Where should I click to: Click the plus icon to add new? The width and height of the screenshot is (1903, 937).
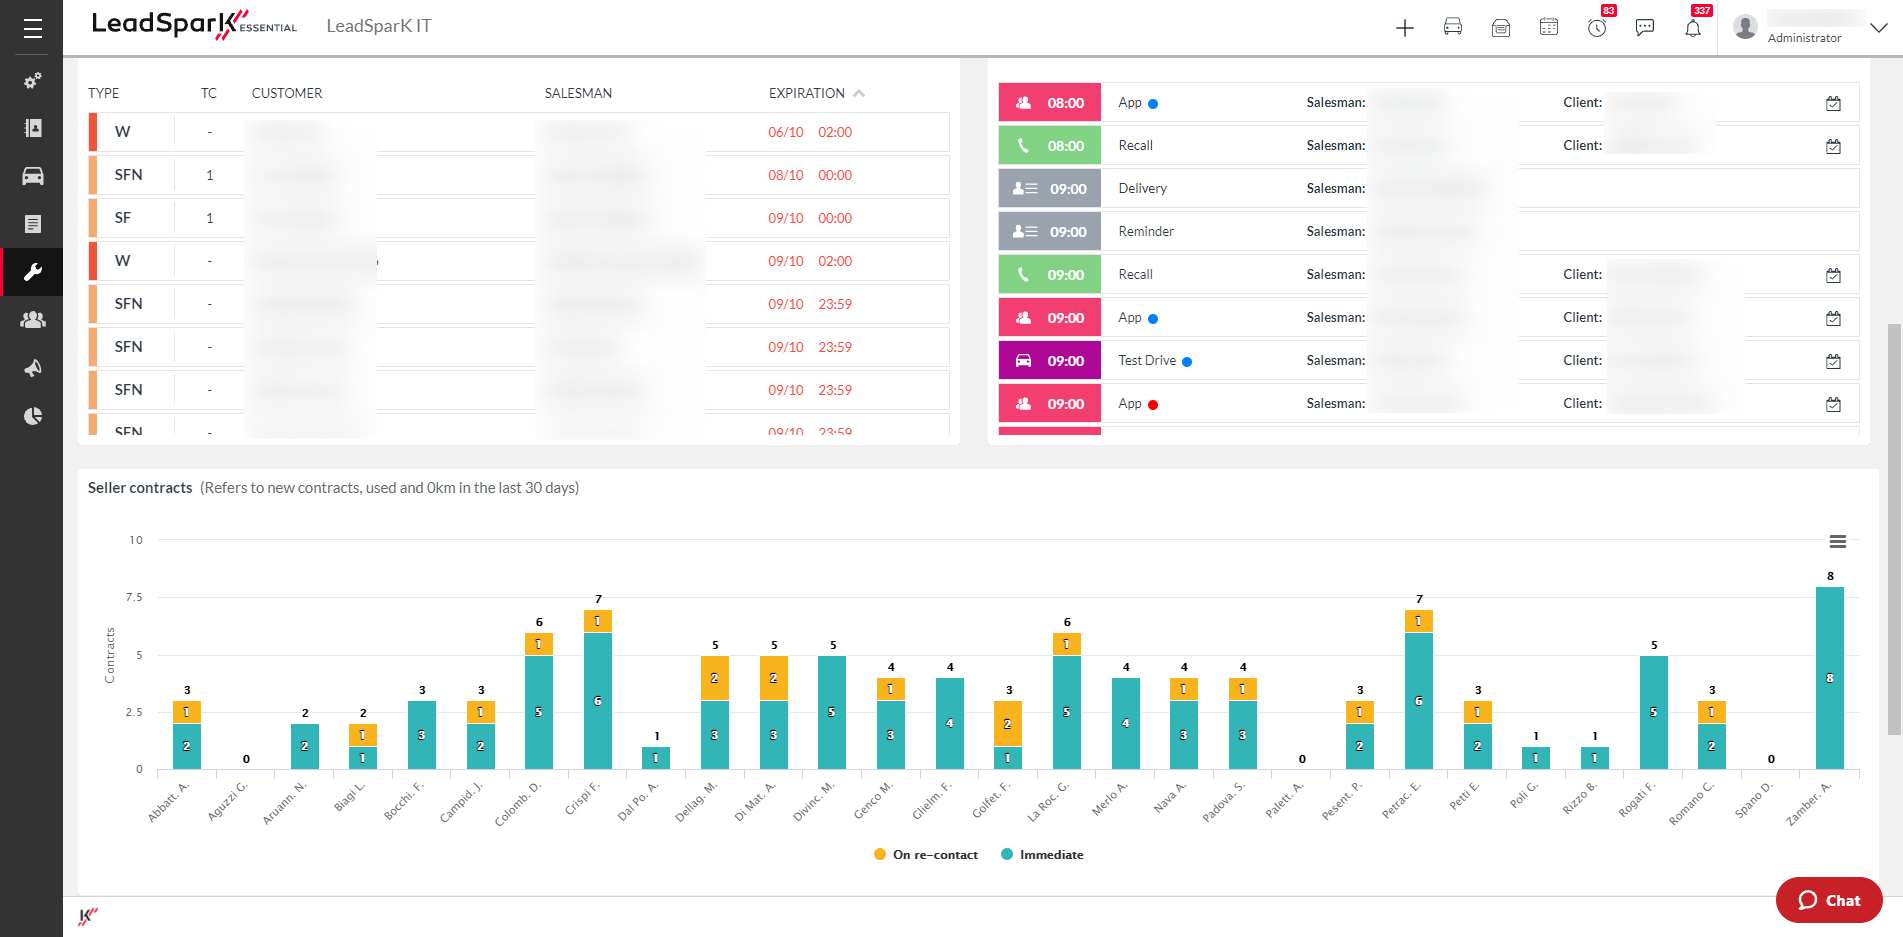coord(1404,28)
